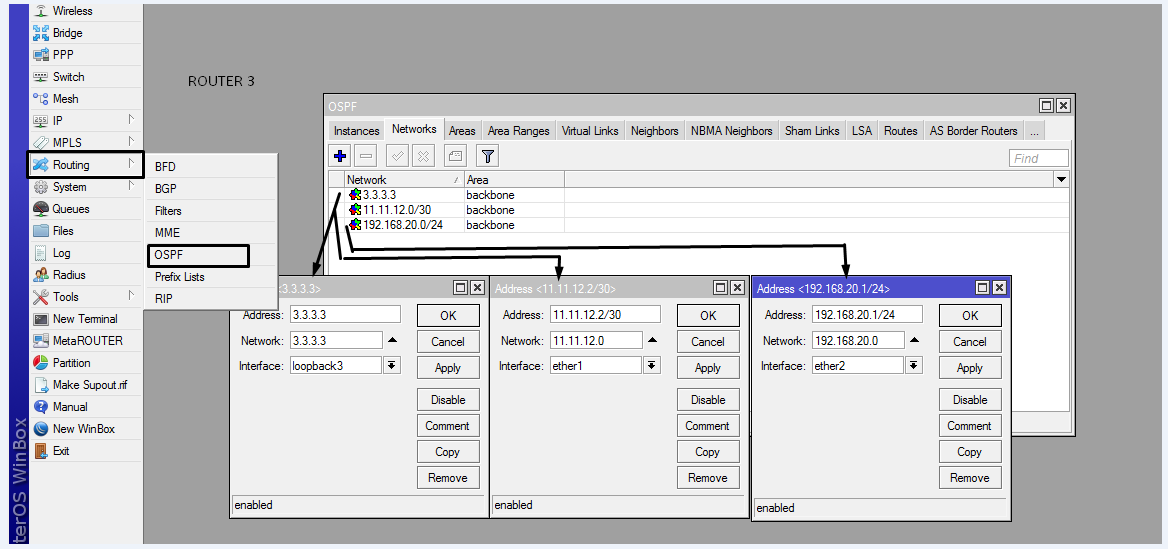Open Interface dropdown for loopback3
This screenshot has width=1168, height=549.
click(392, 365)
